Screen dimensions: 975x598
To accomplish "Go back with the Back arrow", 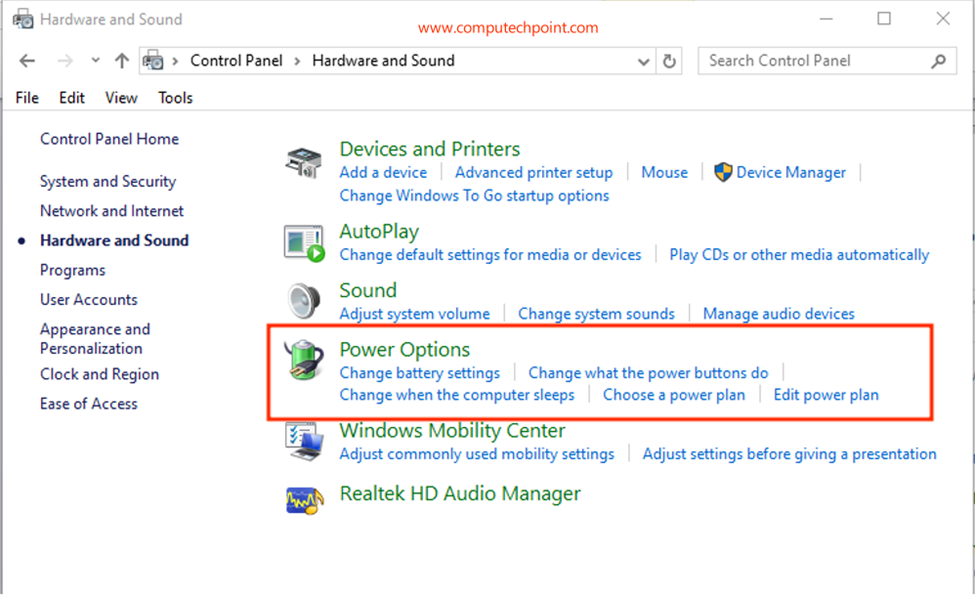I will 27,61.
